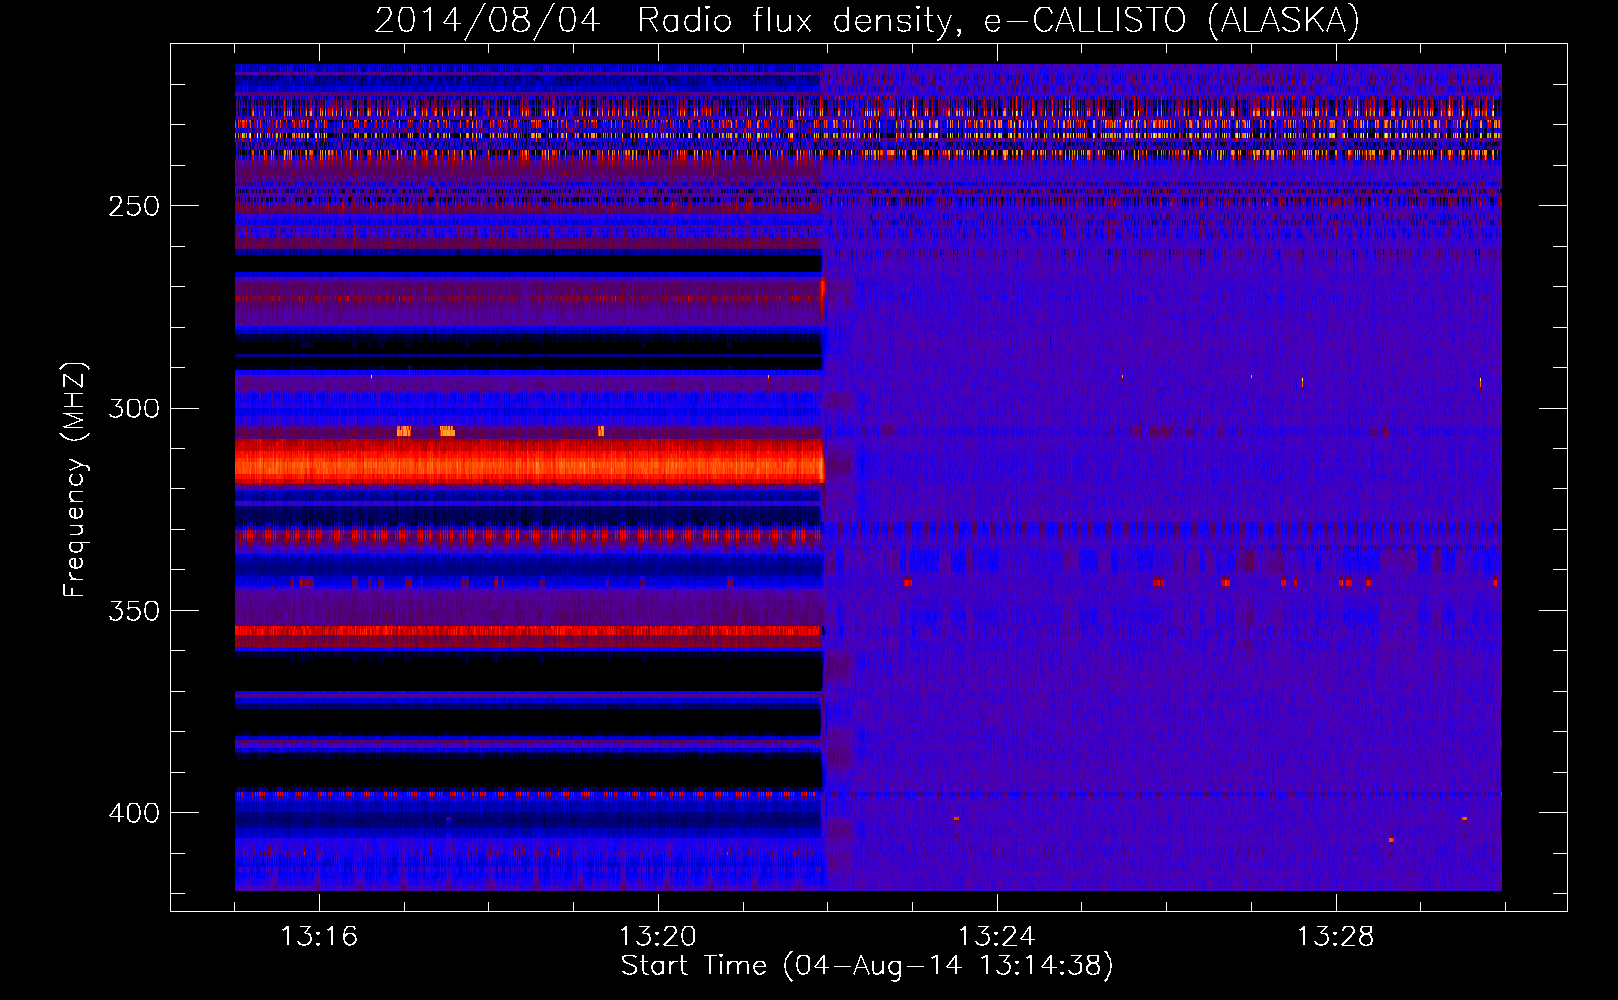Screen dimensions: 1618x1000
Task: Click the 13:24 time tick label
Action: coord(997,936)
